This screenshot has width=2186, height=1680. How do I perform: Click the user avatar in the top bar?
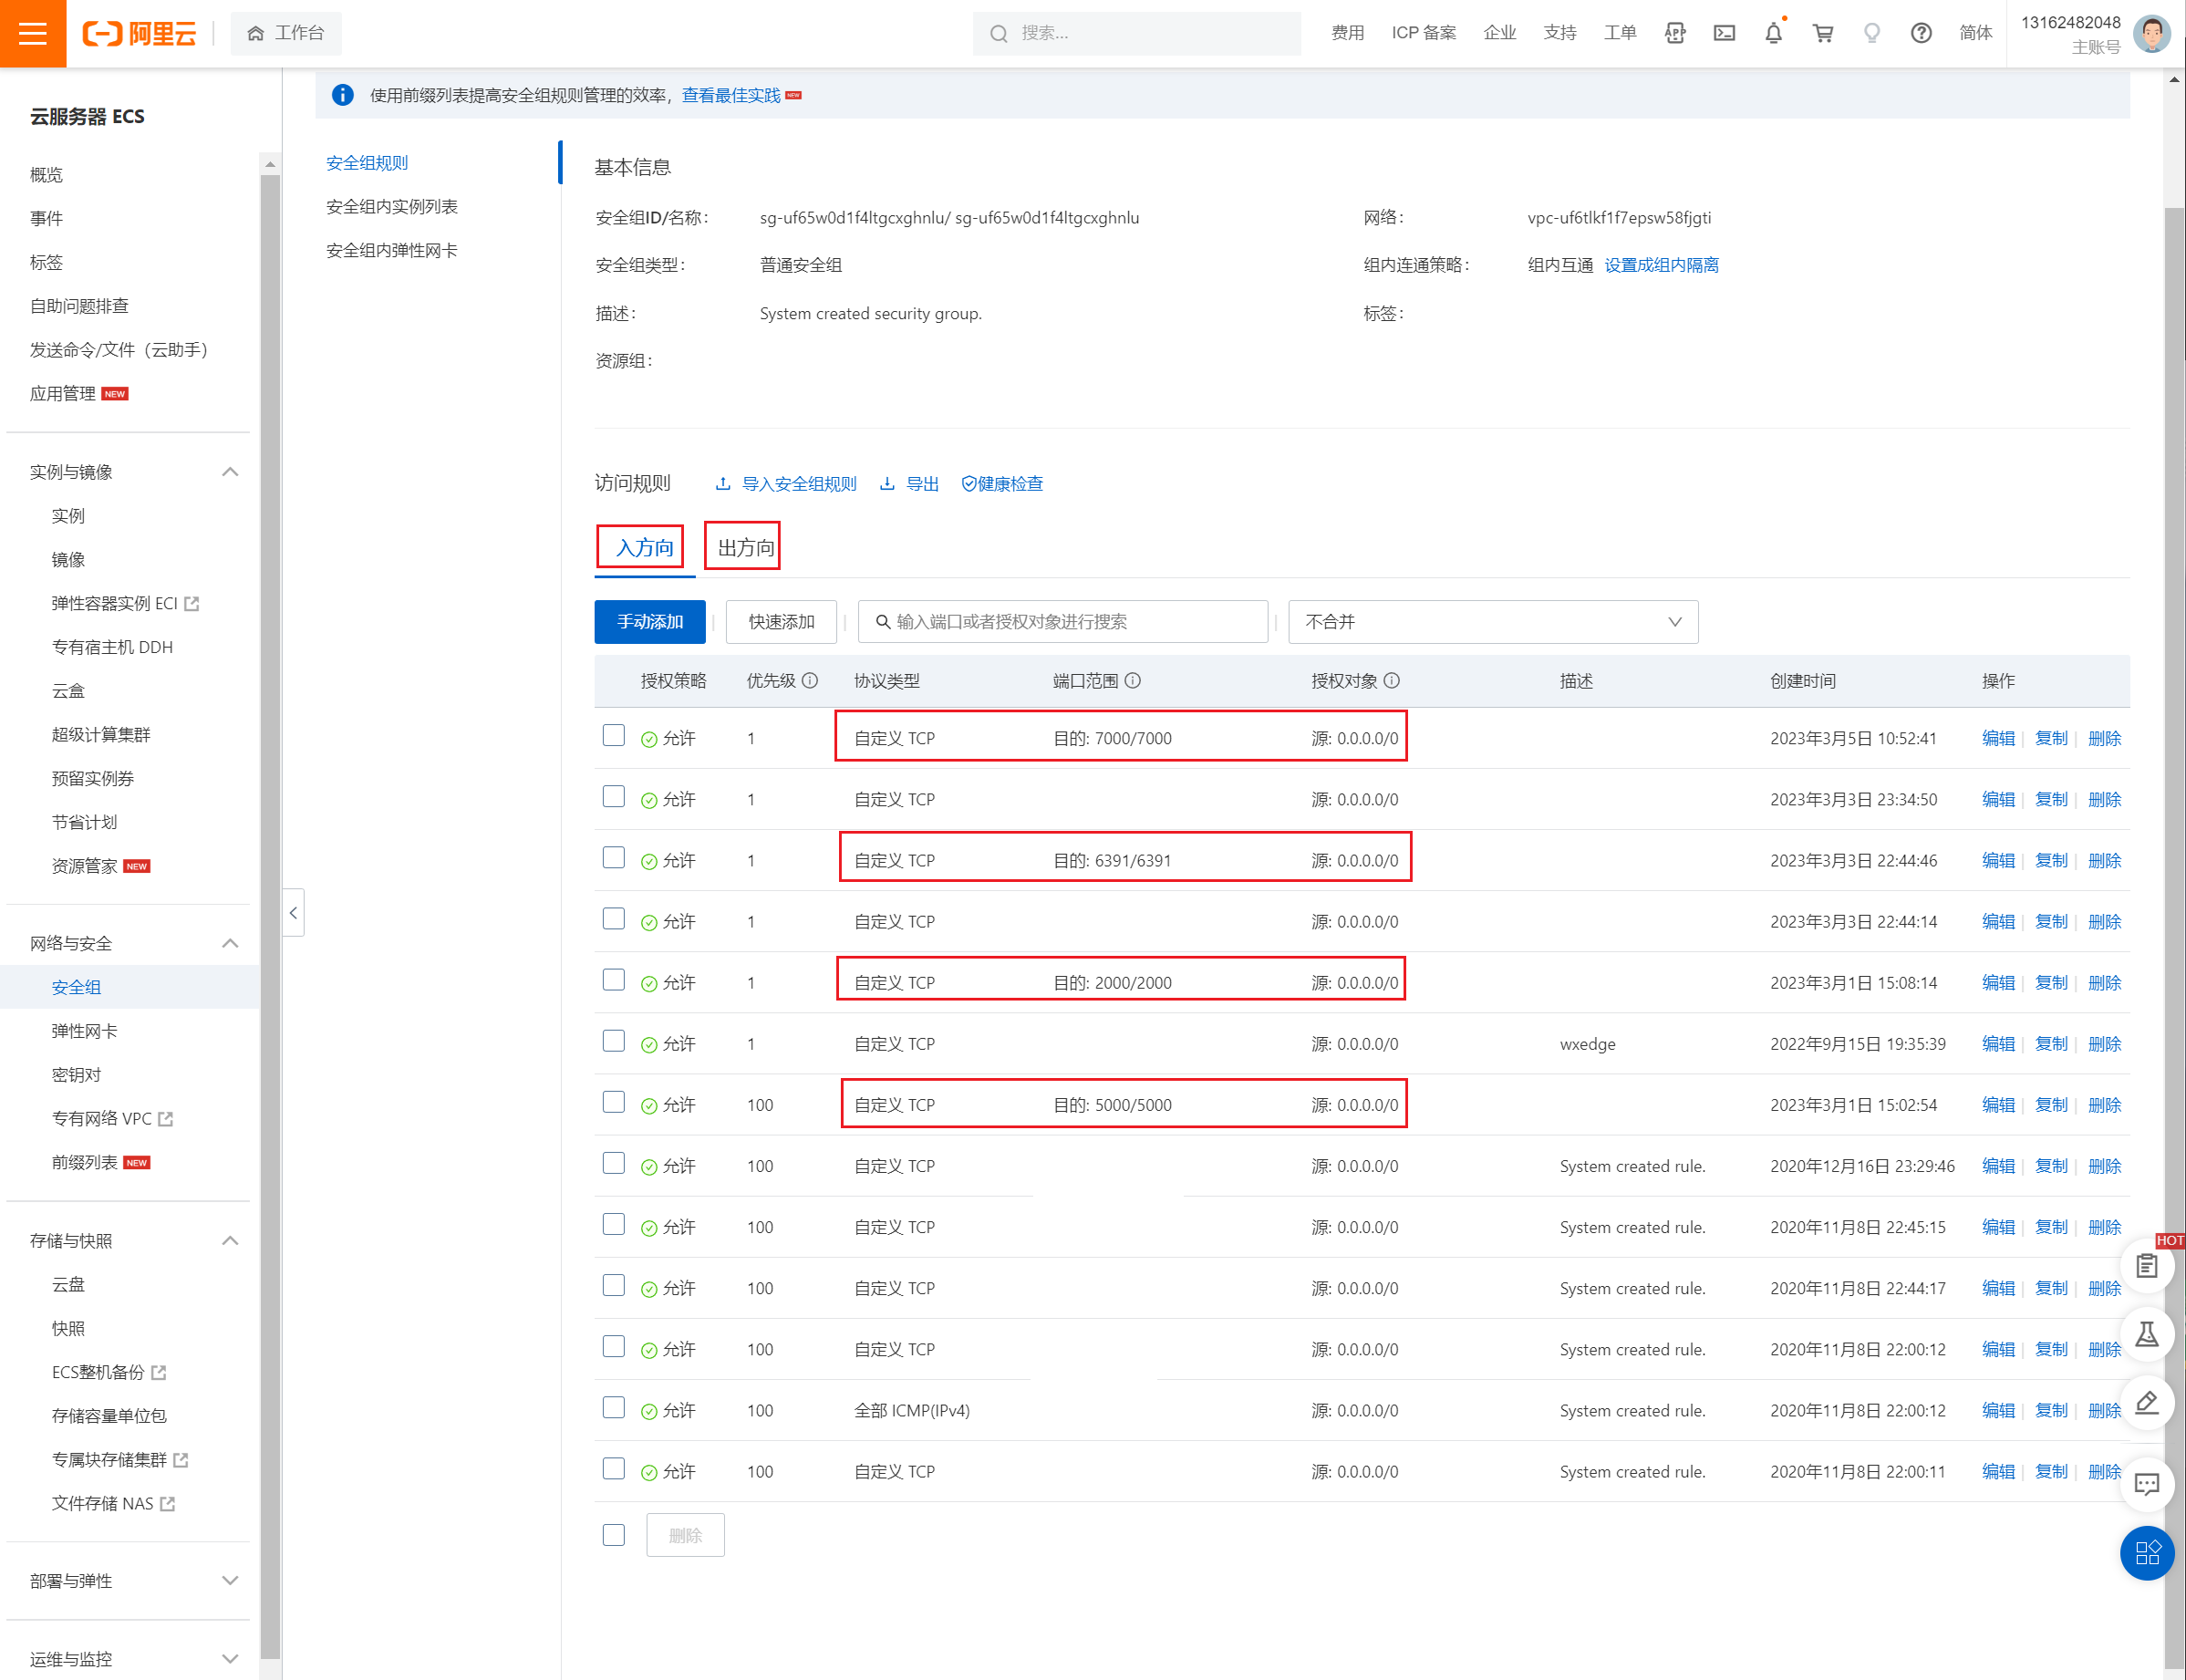(2151, 33)
